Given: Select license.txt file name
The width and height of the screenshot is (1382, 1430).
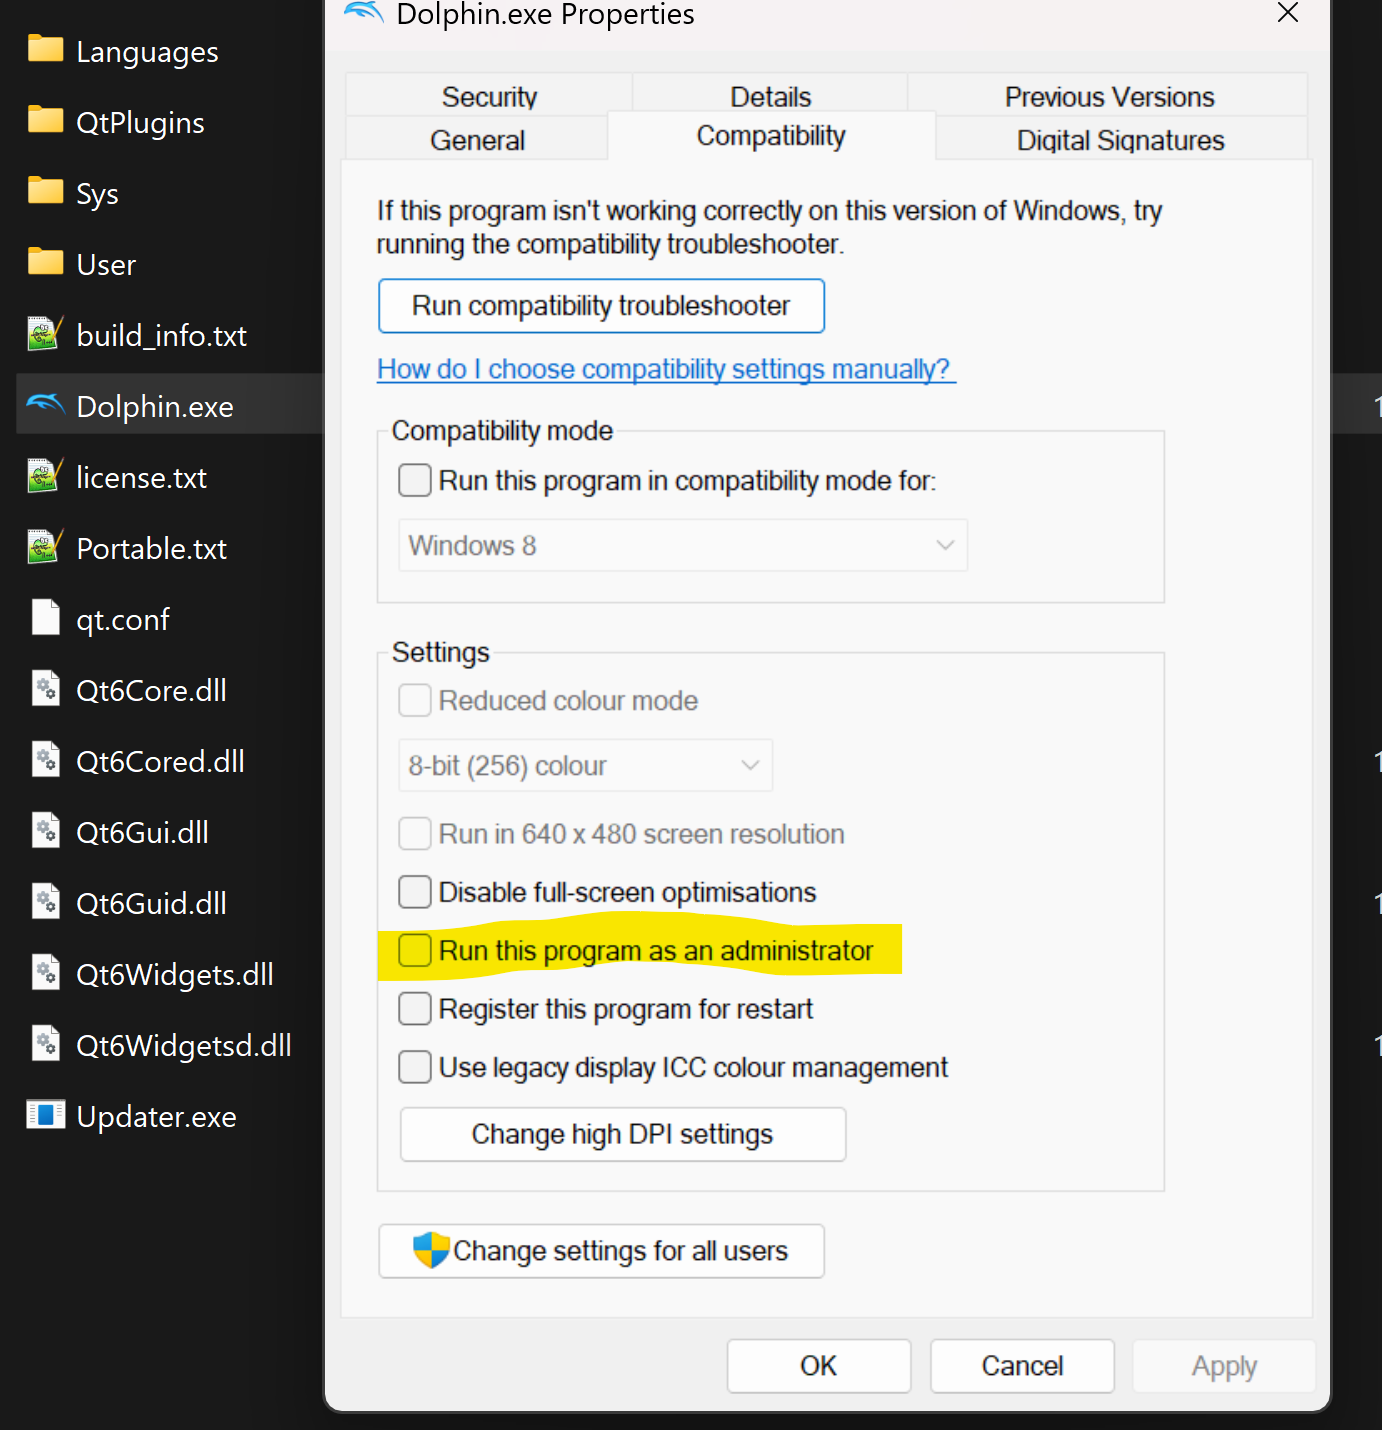Looking at the screenshot, I should [141, 477].
